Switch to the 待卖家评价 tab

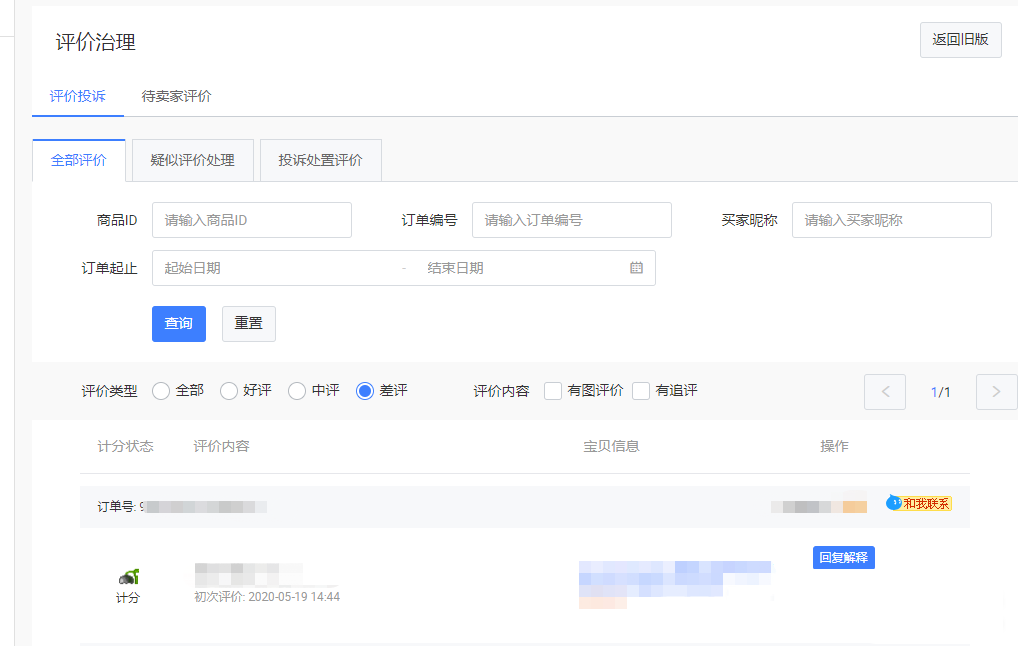click(x=176, y=97)
